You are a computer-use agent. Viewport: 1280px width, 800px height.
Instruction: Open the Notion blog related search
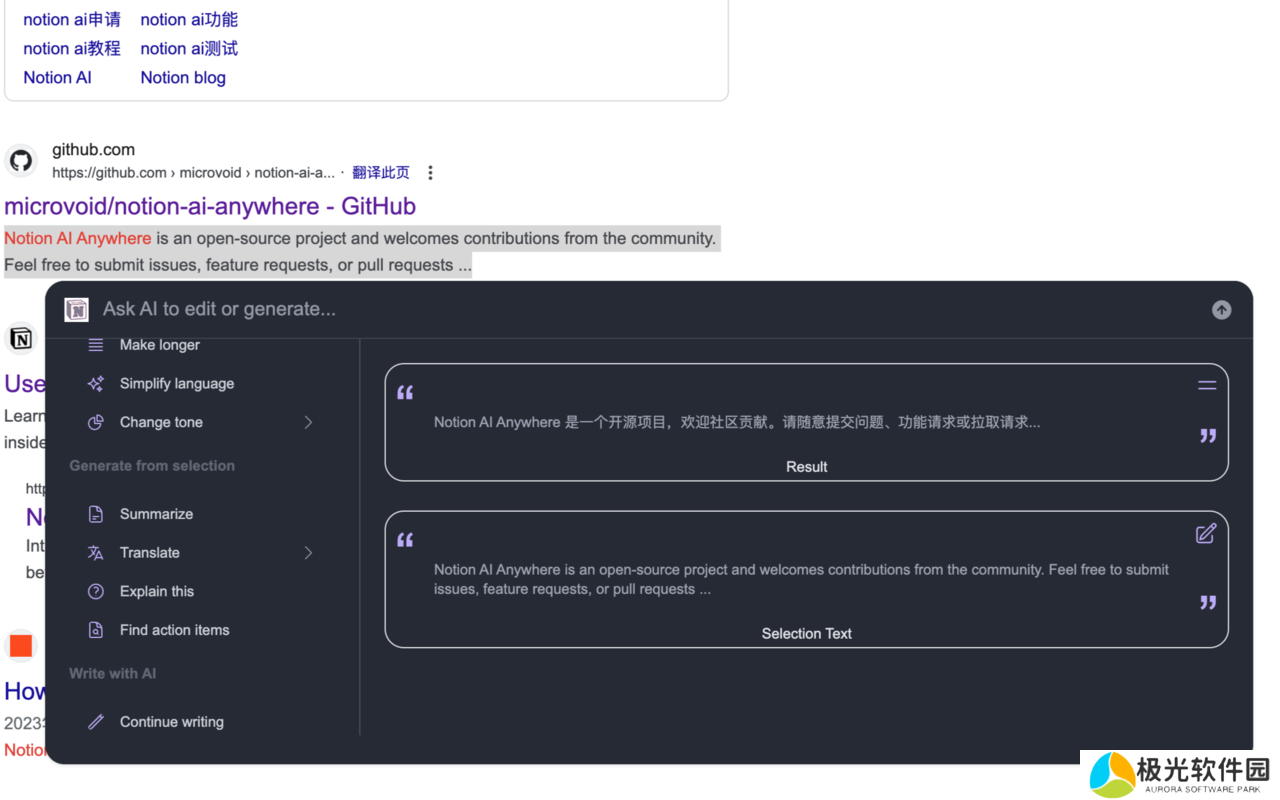183,78
